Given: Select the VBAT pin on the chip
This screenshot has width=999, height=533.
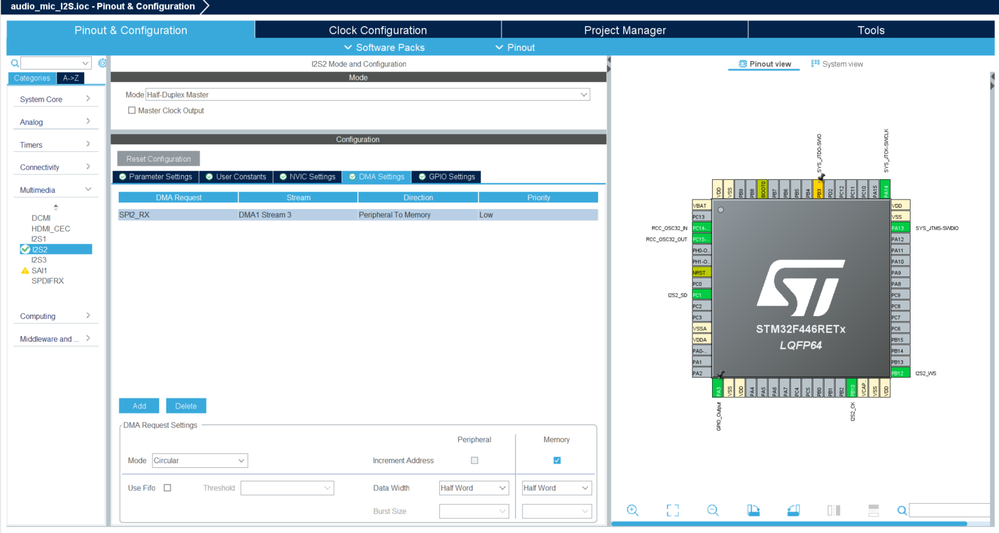Looking at the screenshot, I should click(701, 206).
